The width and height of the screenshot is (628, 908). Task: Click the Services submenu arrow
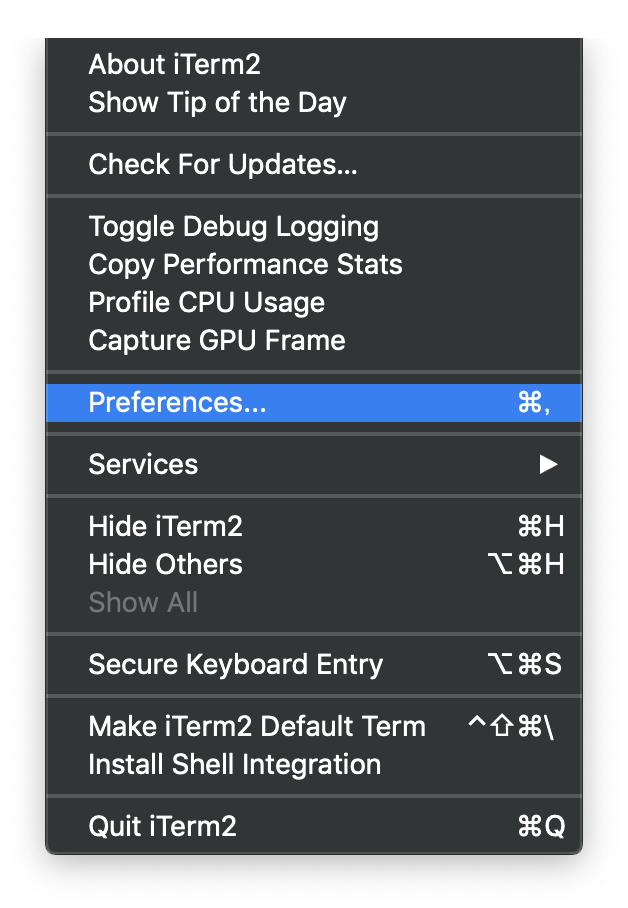tap(551, 464)
